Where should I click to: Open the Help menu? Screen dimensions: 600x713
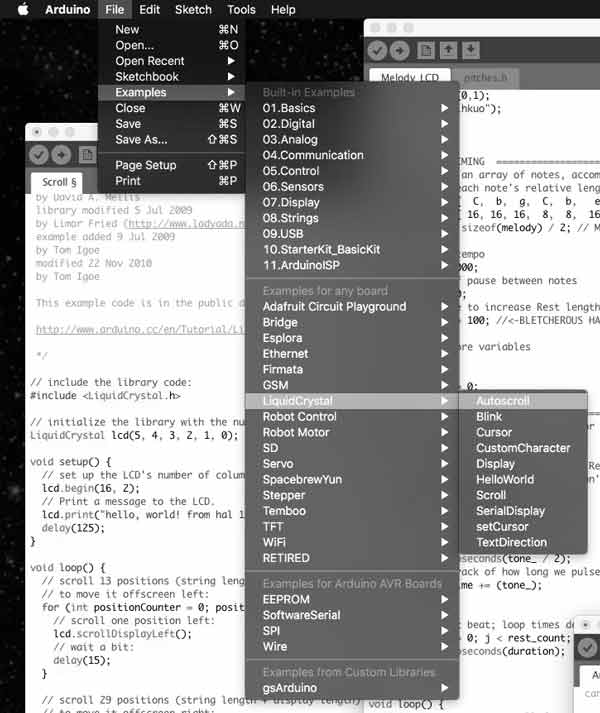283,10
